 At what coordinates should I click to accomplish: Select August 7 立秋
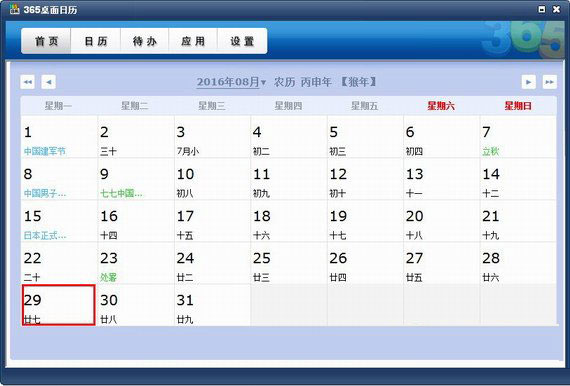[x=518, y=137]
